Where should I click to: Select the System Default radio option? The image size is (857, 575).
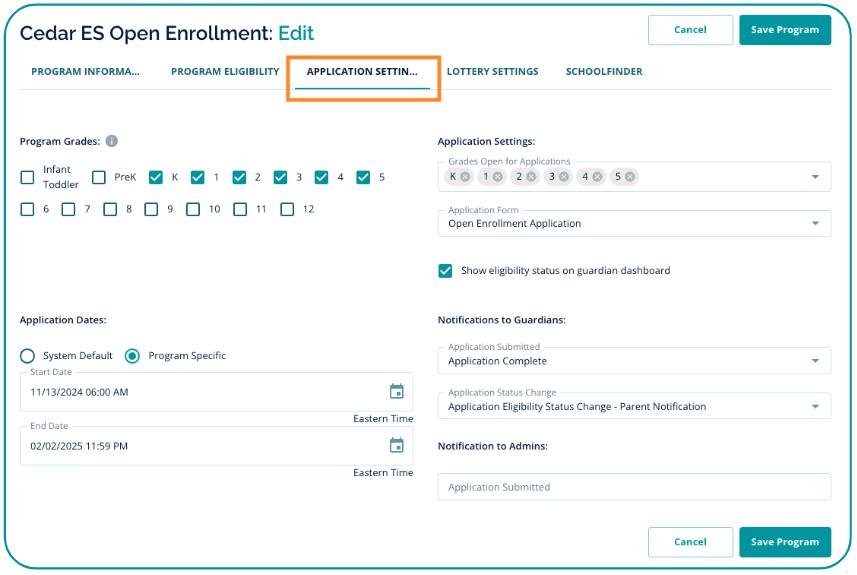[27, 356]
